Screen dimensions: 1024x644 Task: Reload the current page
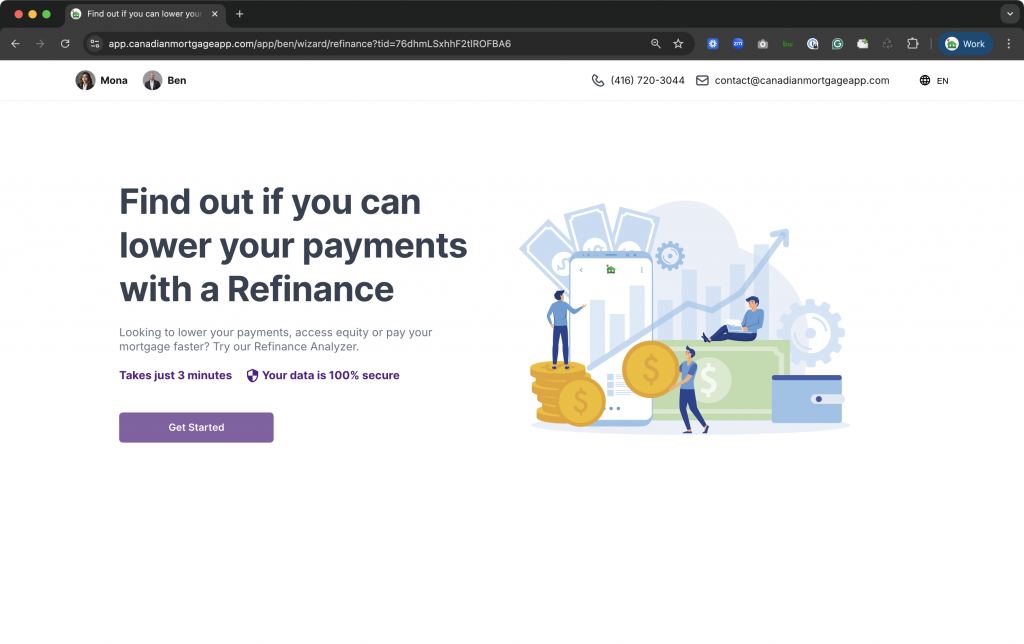[x=65, y=44]
